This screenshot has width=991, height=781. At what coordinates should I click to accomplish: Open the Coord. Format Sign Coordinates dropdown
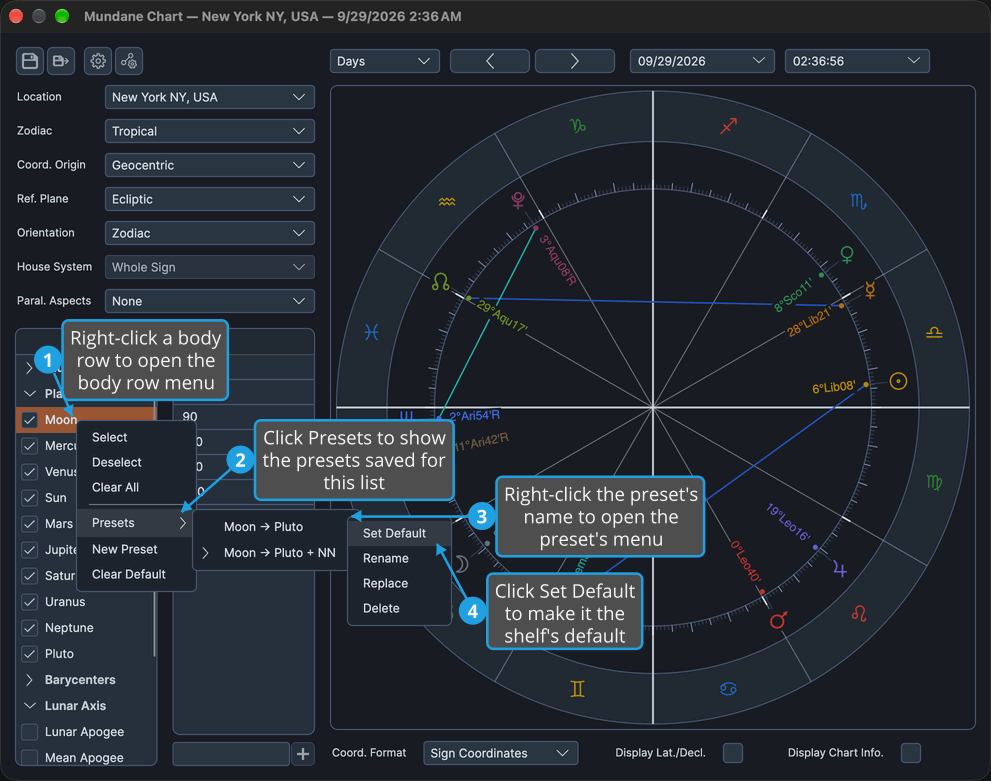(x=500, y=753)
